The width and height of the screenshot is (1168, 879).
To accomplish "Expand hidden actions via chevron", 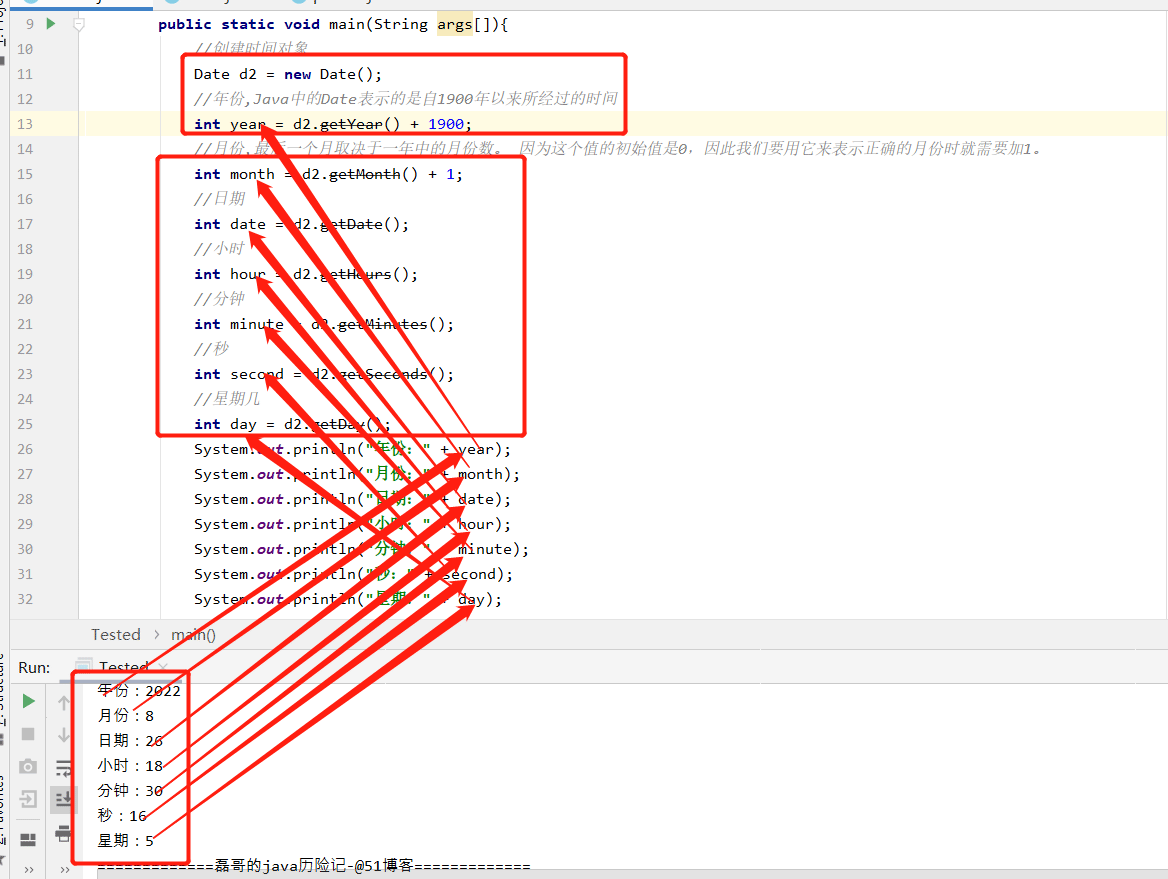I will [29, 868].
